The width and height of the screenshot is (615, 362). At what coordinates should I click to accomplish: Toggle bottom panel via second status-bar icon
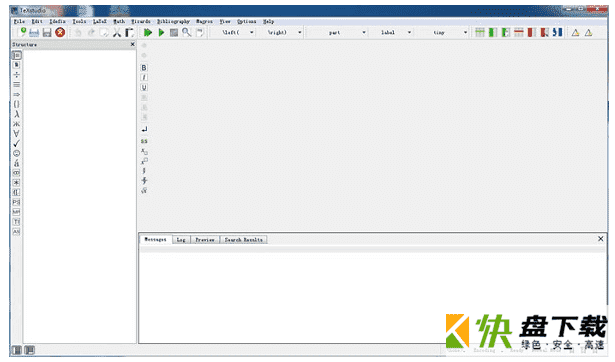click(29, 350)
